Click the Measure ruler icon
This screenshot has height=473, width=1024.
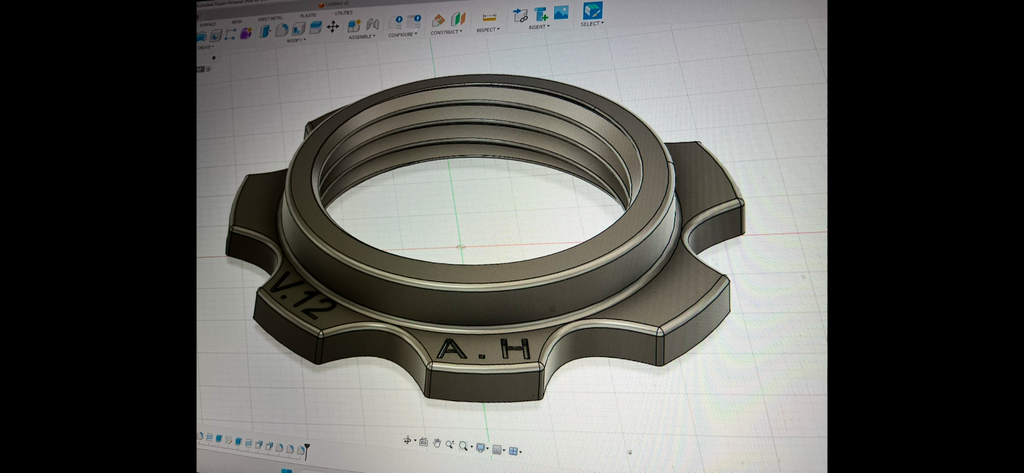(489, 17)
